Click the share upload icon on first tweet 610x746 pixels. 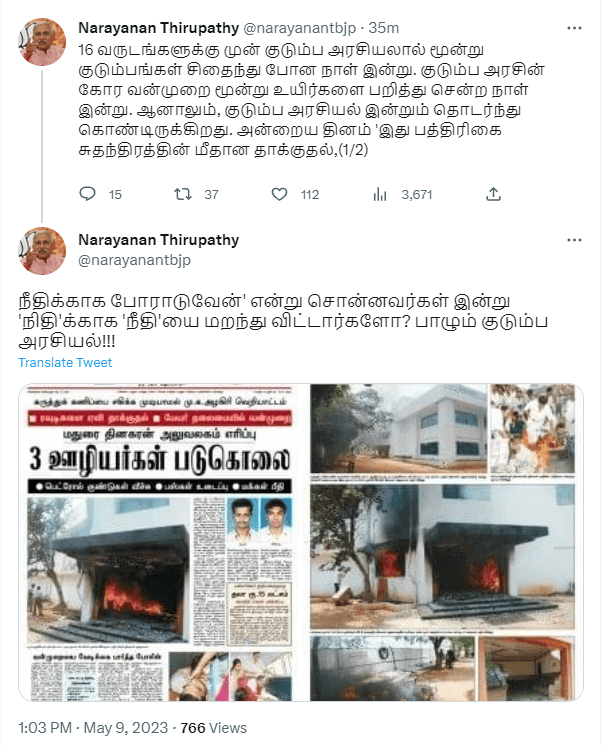(x=493, y=194)
